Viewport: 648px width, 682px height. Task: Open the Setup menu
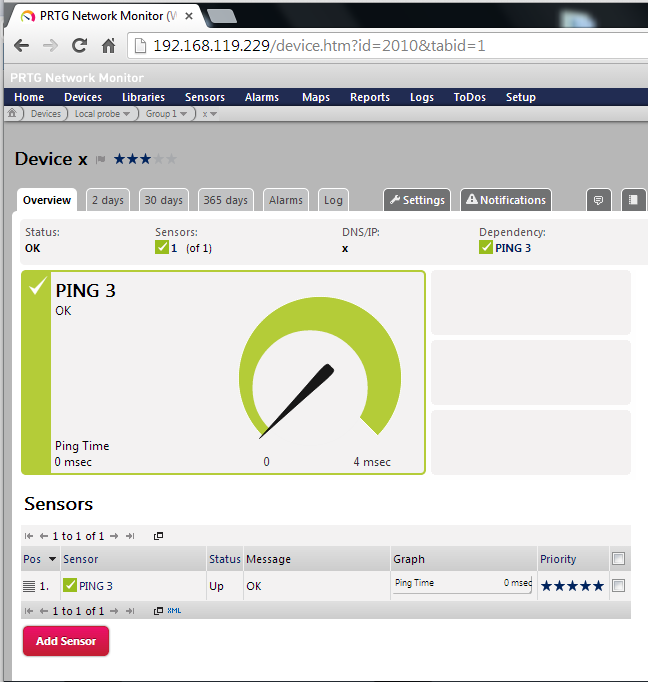coord(521,97)
